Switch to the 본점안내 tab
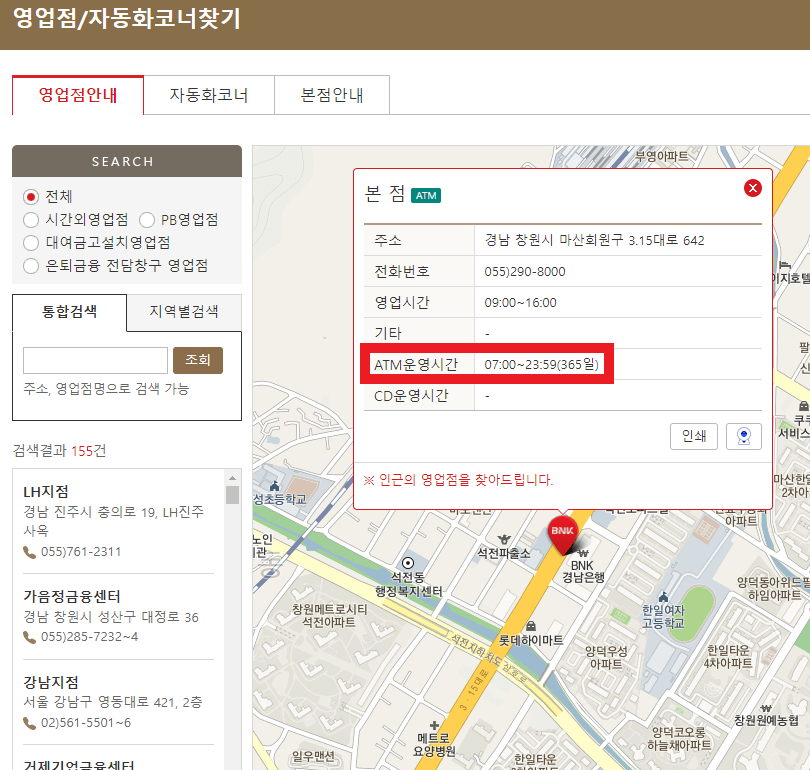 coord(331,95)
